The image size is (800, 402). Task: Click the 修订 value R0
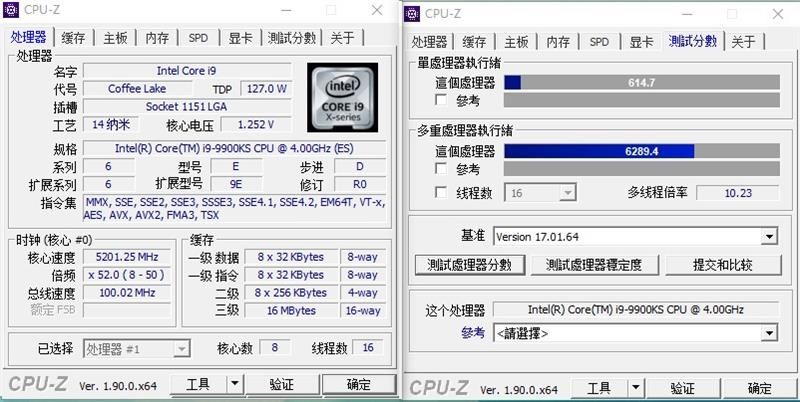[x=360, y=184]
